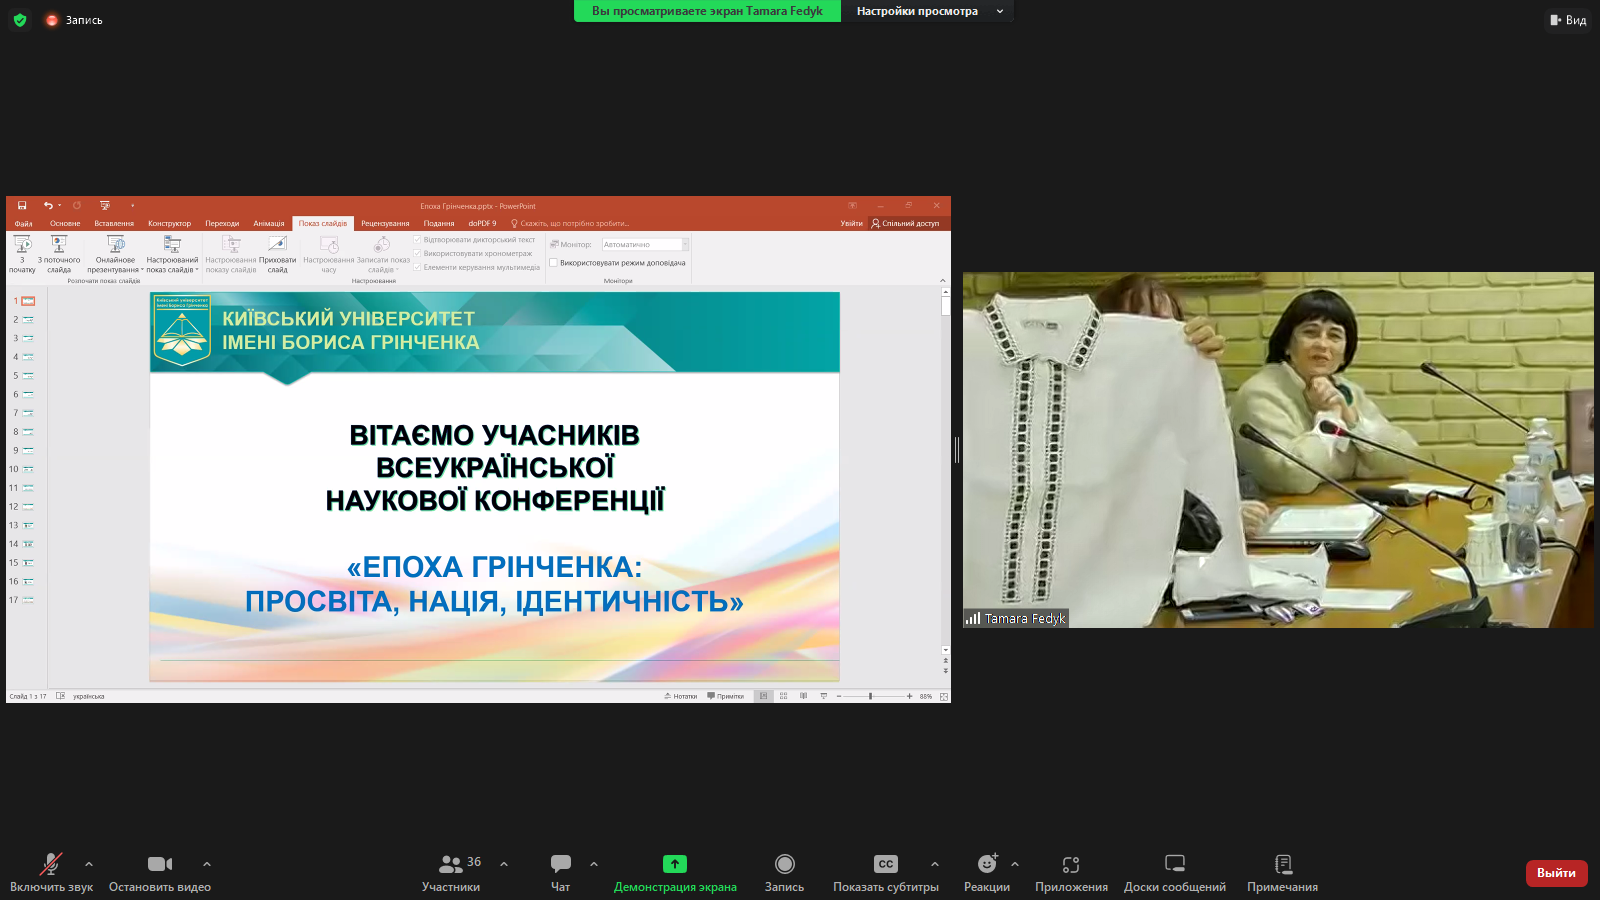Click the green encryption shield icon

click(20, 20)
